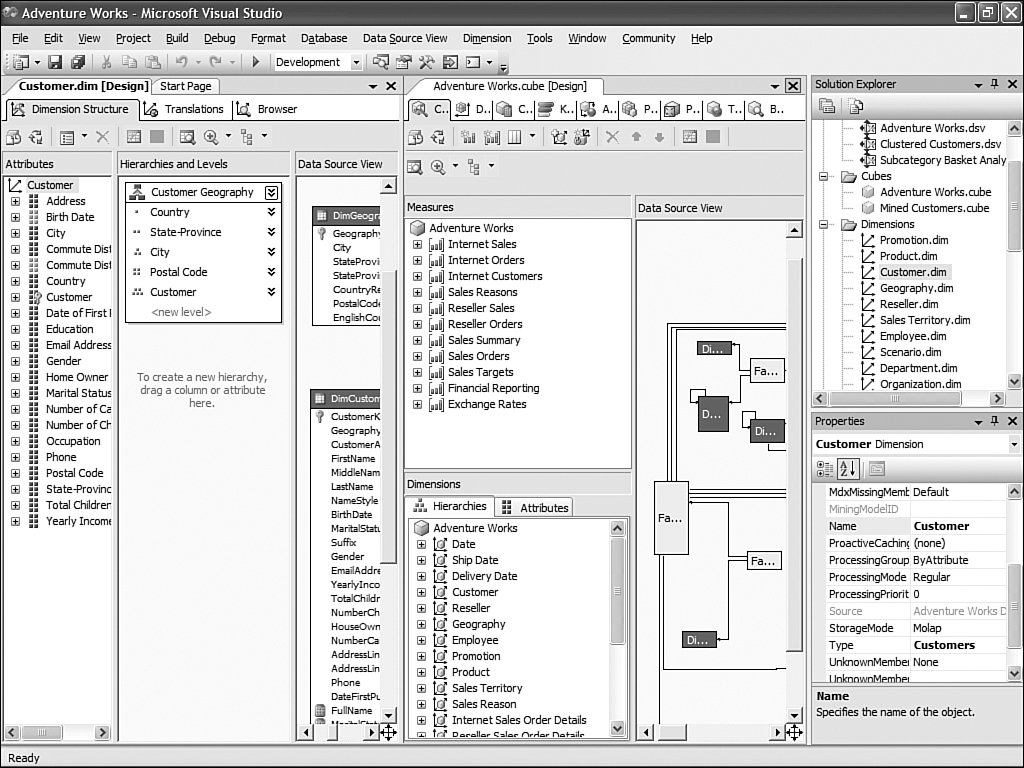Viewport: 1024px width, 768px height.
Task: Click the Save All icon
Action: 78,62
